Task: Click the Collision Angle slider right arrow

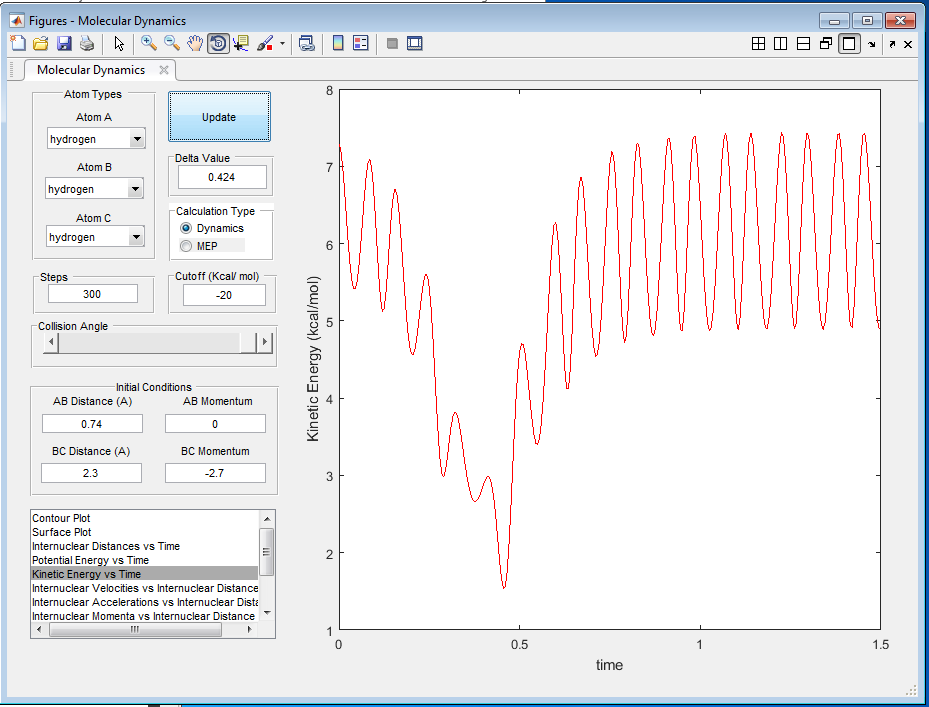Action: [x=265, y=342]
